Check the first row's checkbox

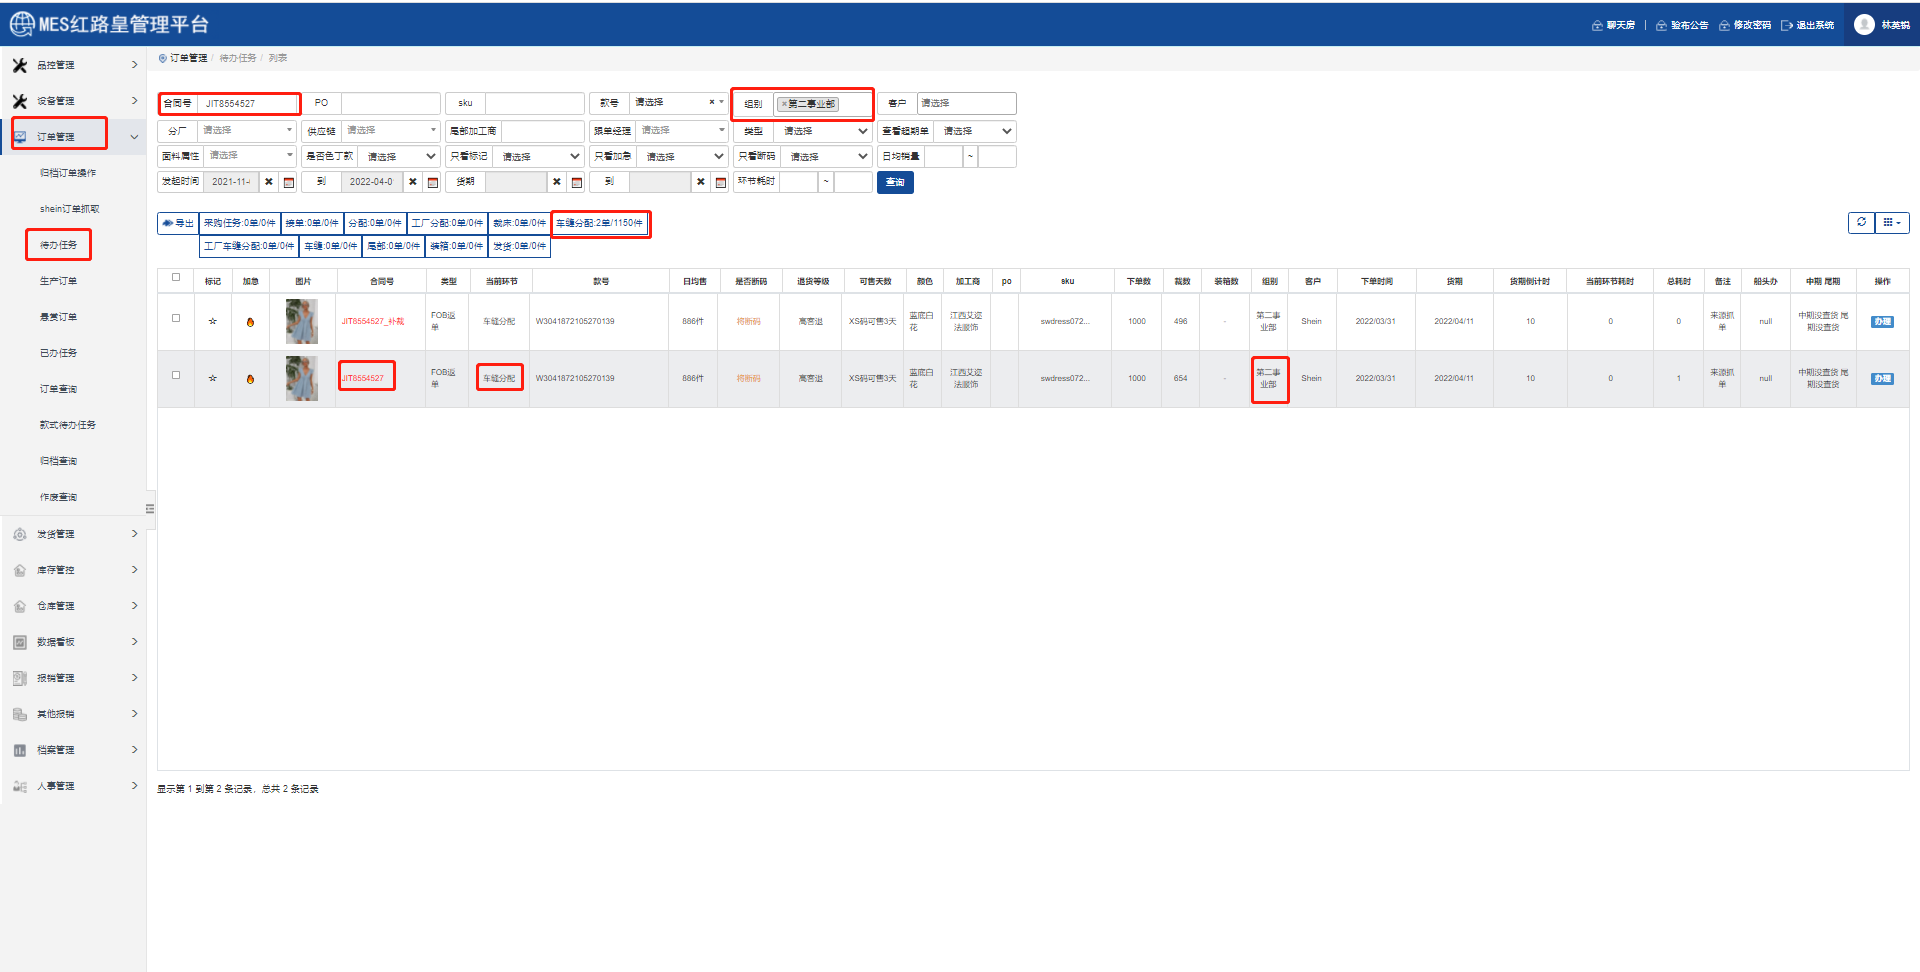pyautogui.click(x=176, y=318)
